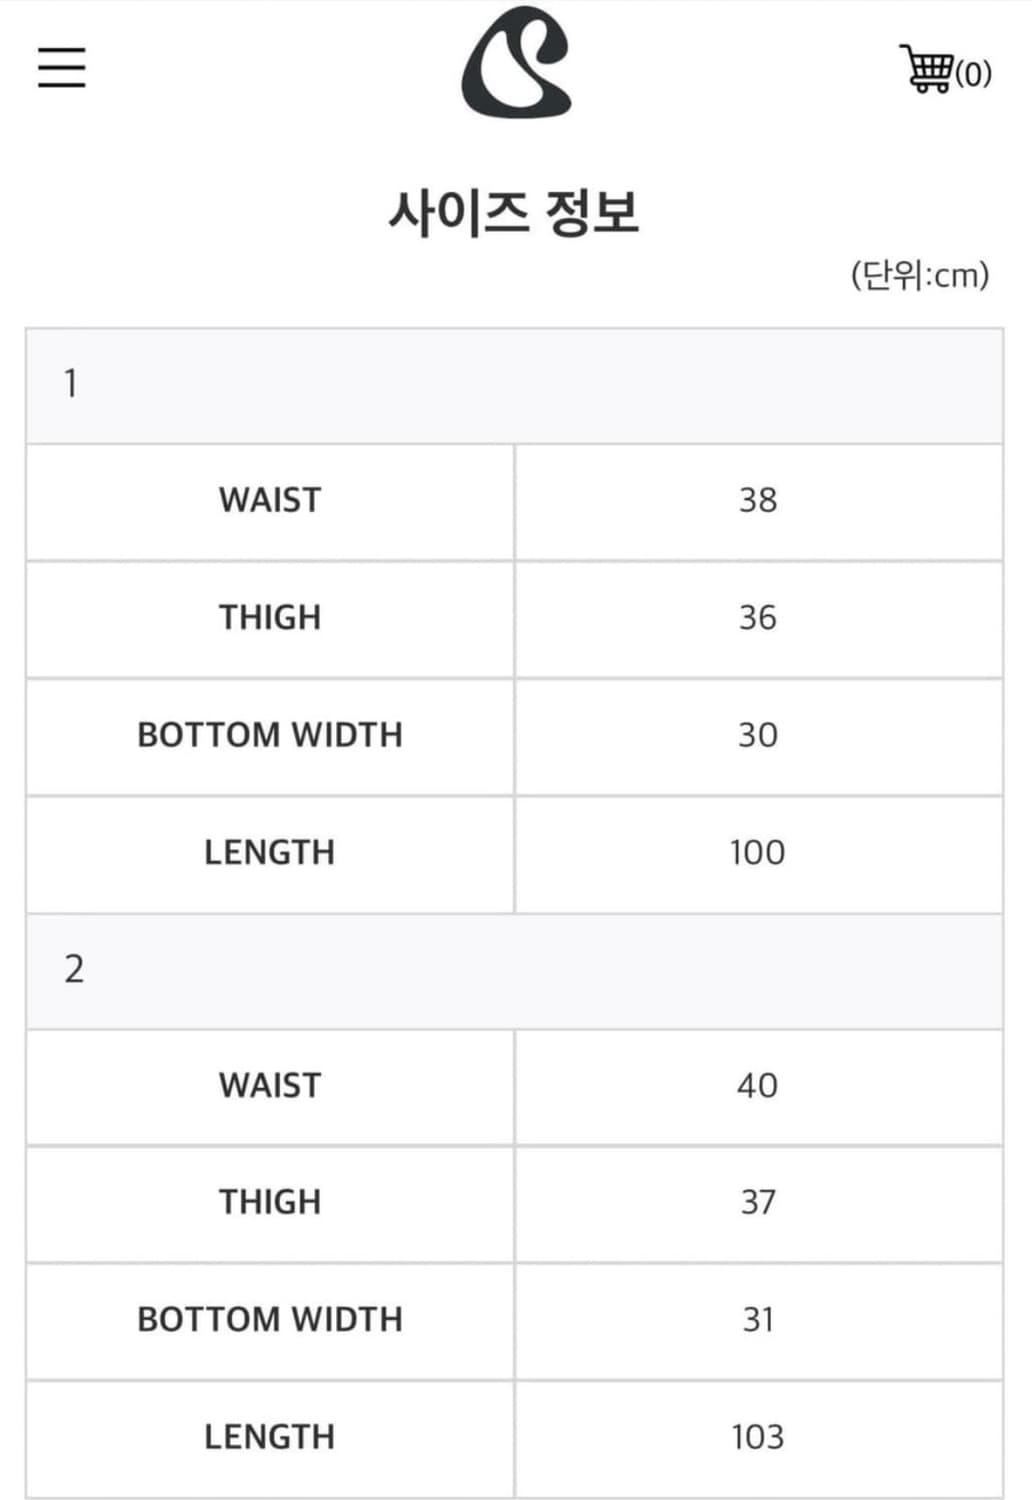Viewport: 1032px width, 1500px height.
Task: Click the 사이즈 정보 heading
Action: coord(514,212)
